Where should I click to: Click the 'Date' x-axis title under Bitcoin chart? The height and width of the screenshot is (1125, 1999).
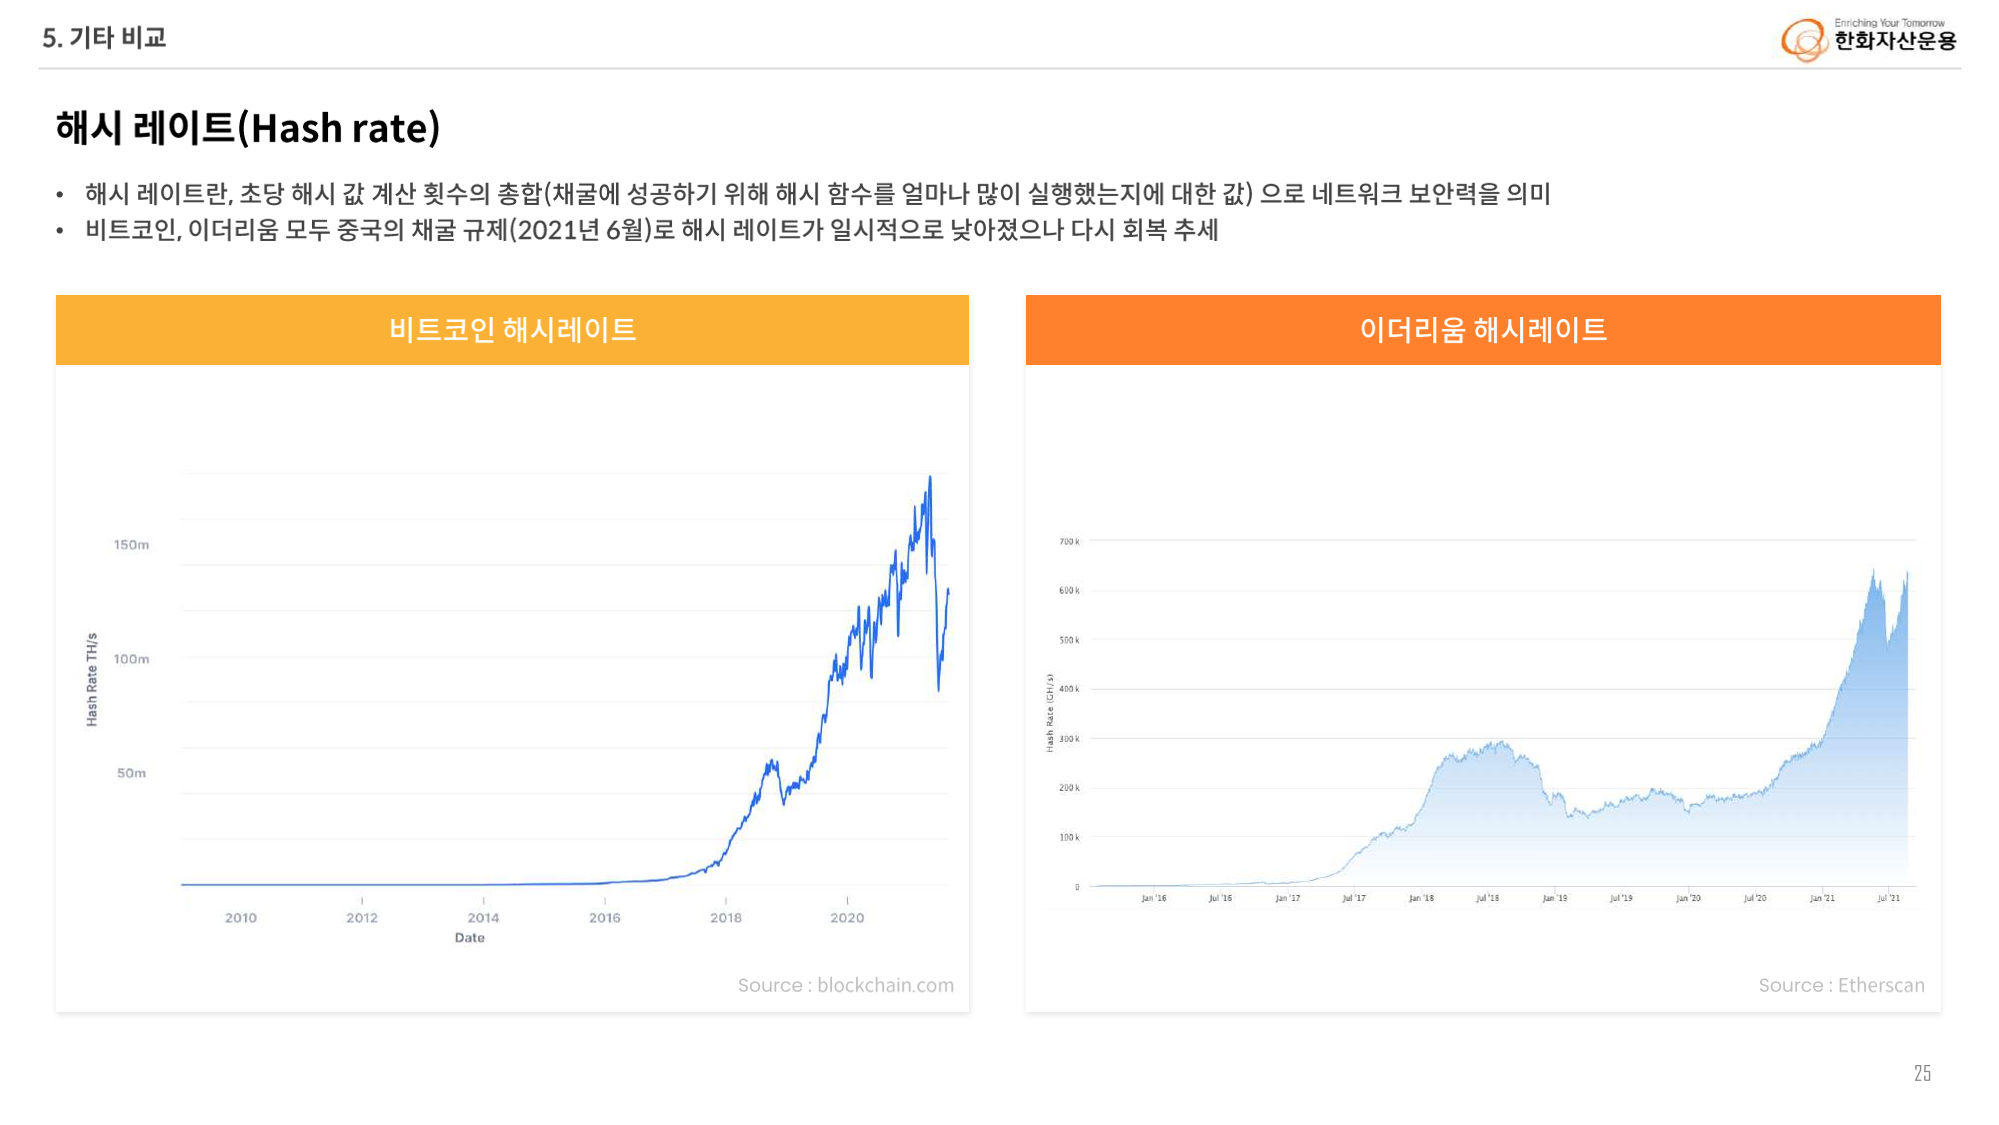(x=469, y=938)
